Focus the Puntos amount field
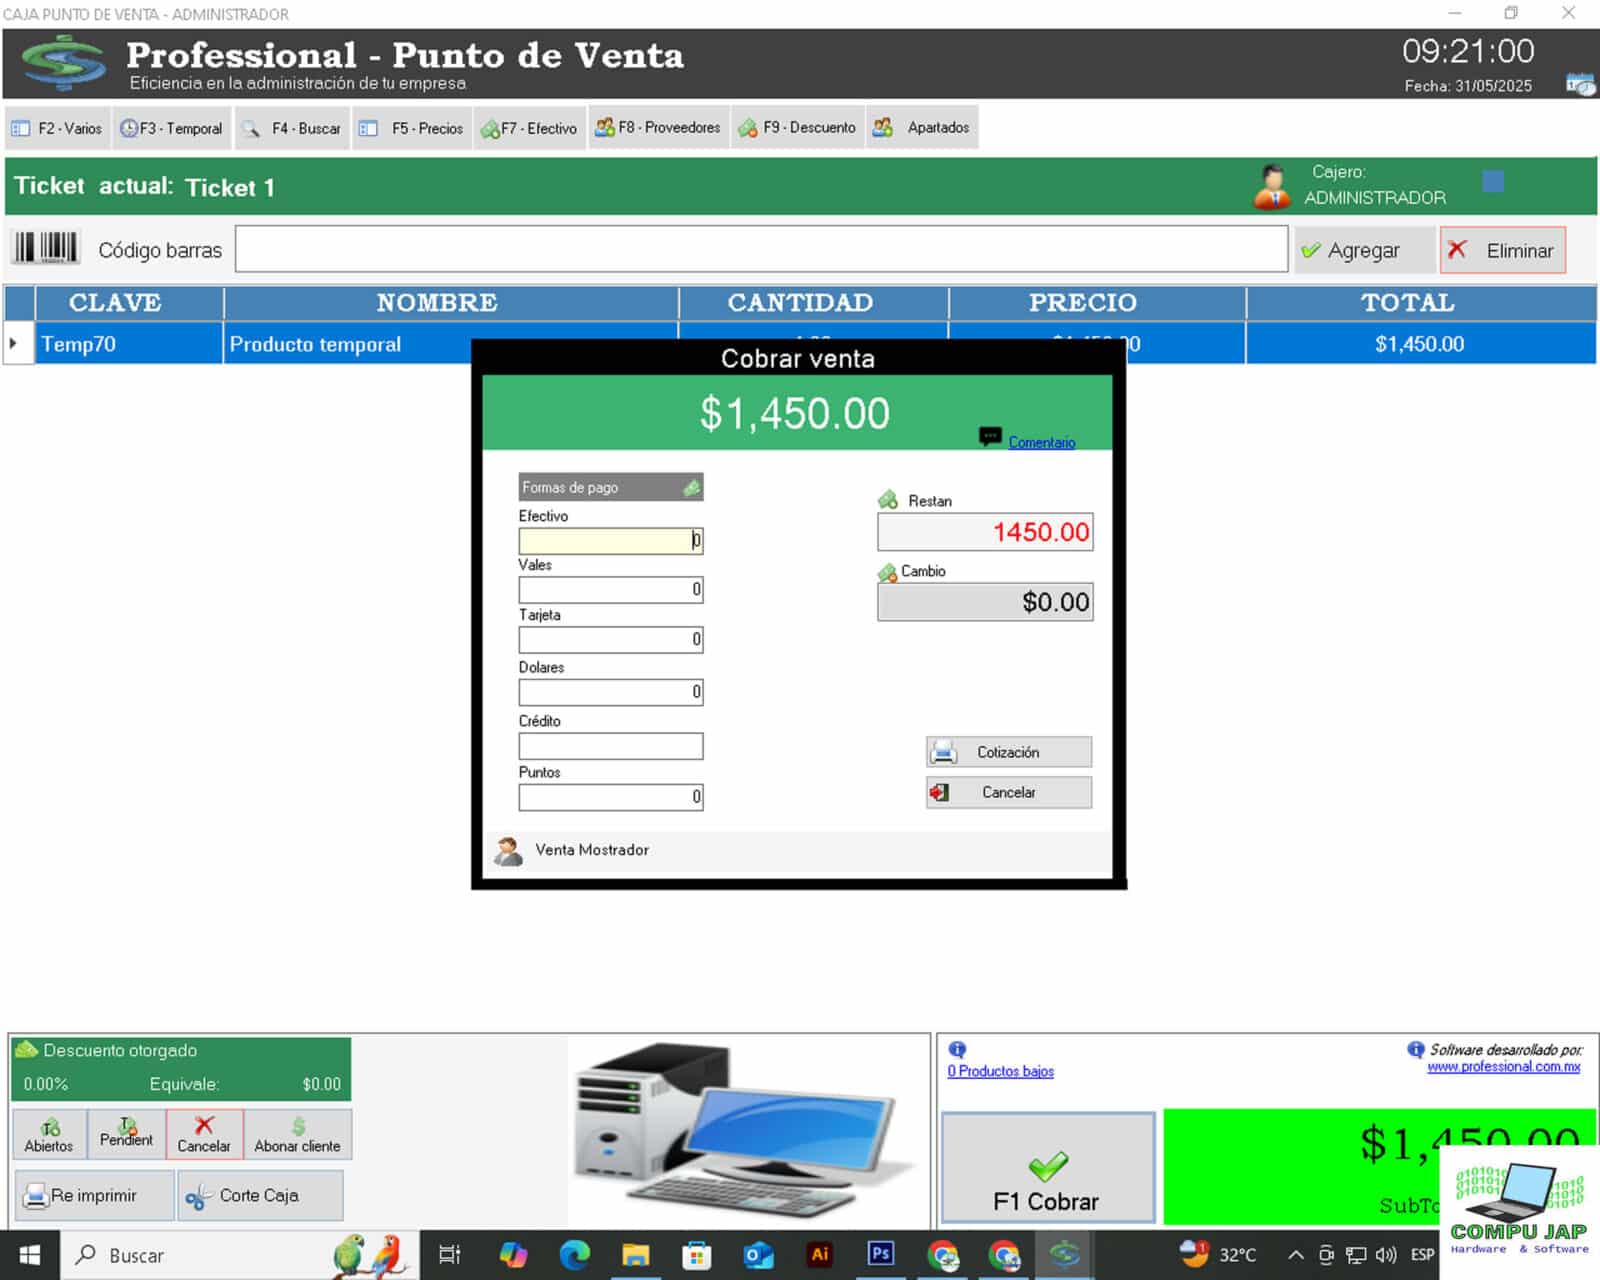Viewport: 1600px width, 1280px height. pos(611,797)
